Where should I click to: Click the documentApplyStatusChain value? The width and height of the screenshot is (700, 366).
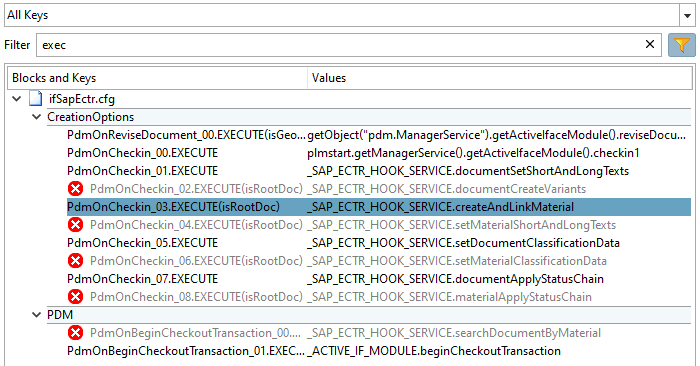(x=455, y=279)
